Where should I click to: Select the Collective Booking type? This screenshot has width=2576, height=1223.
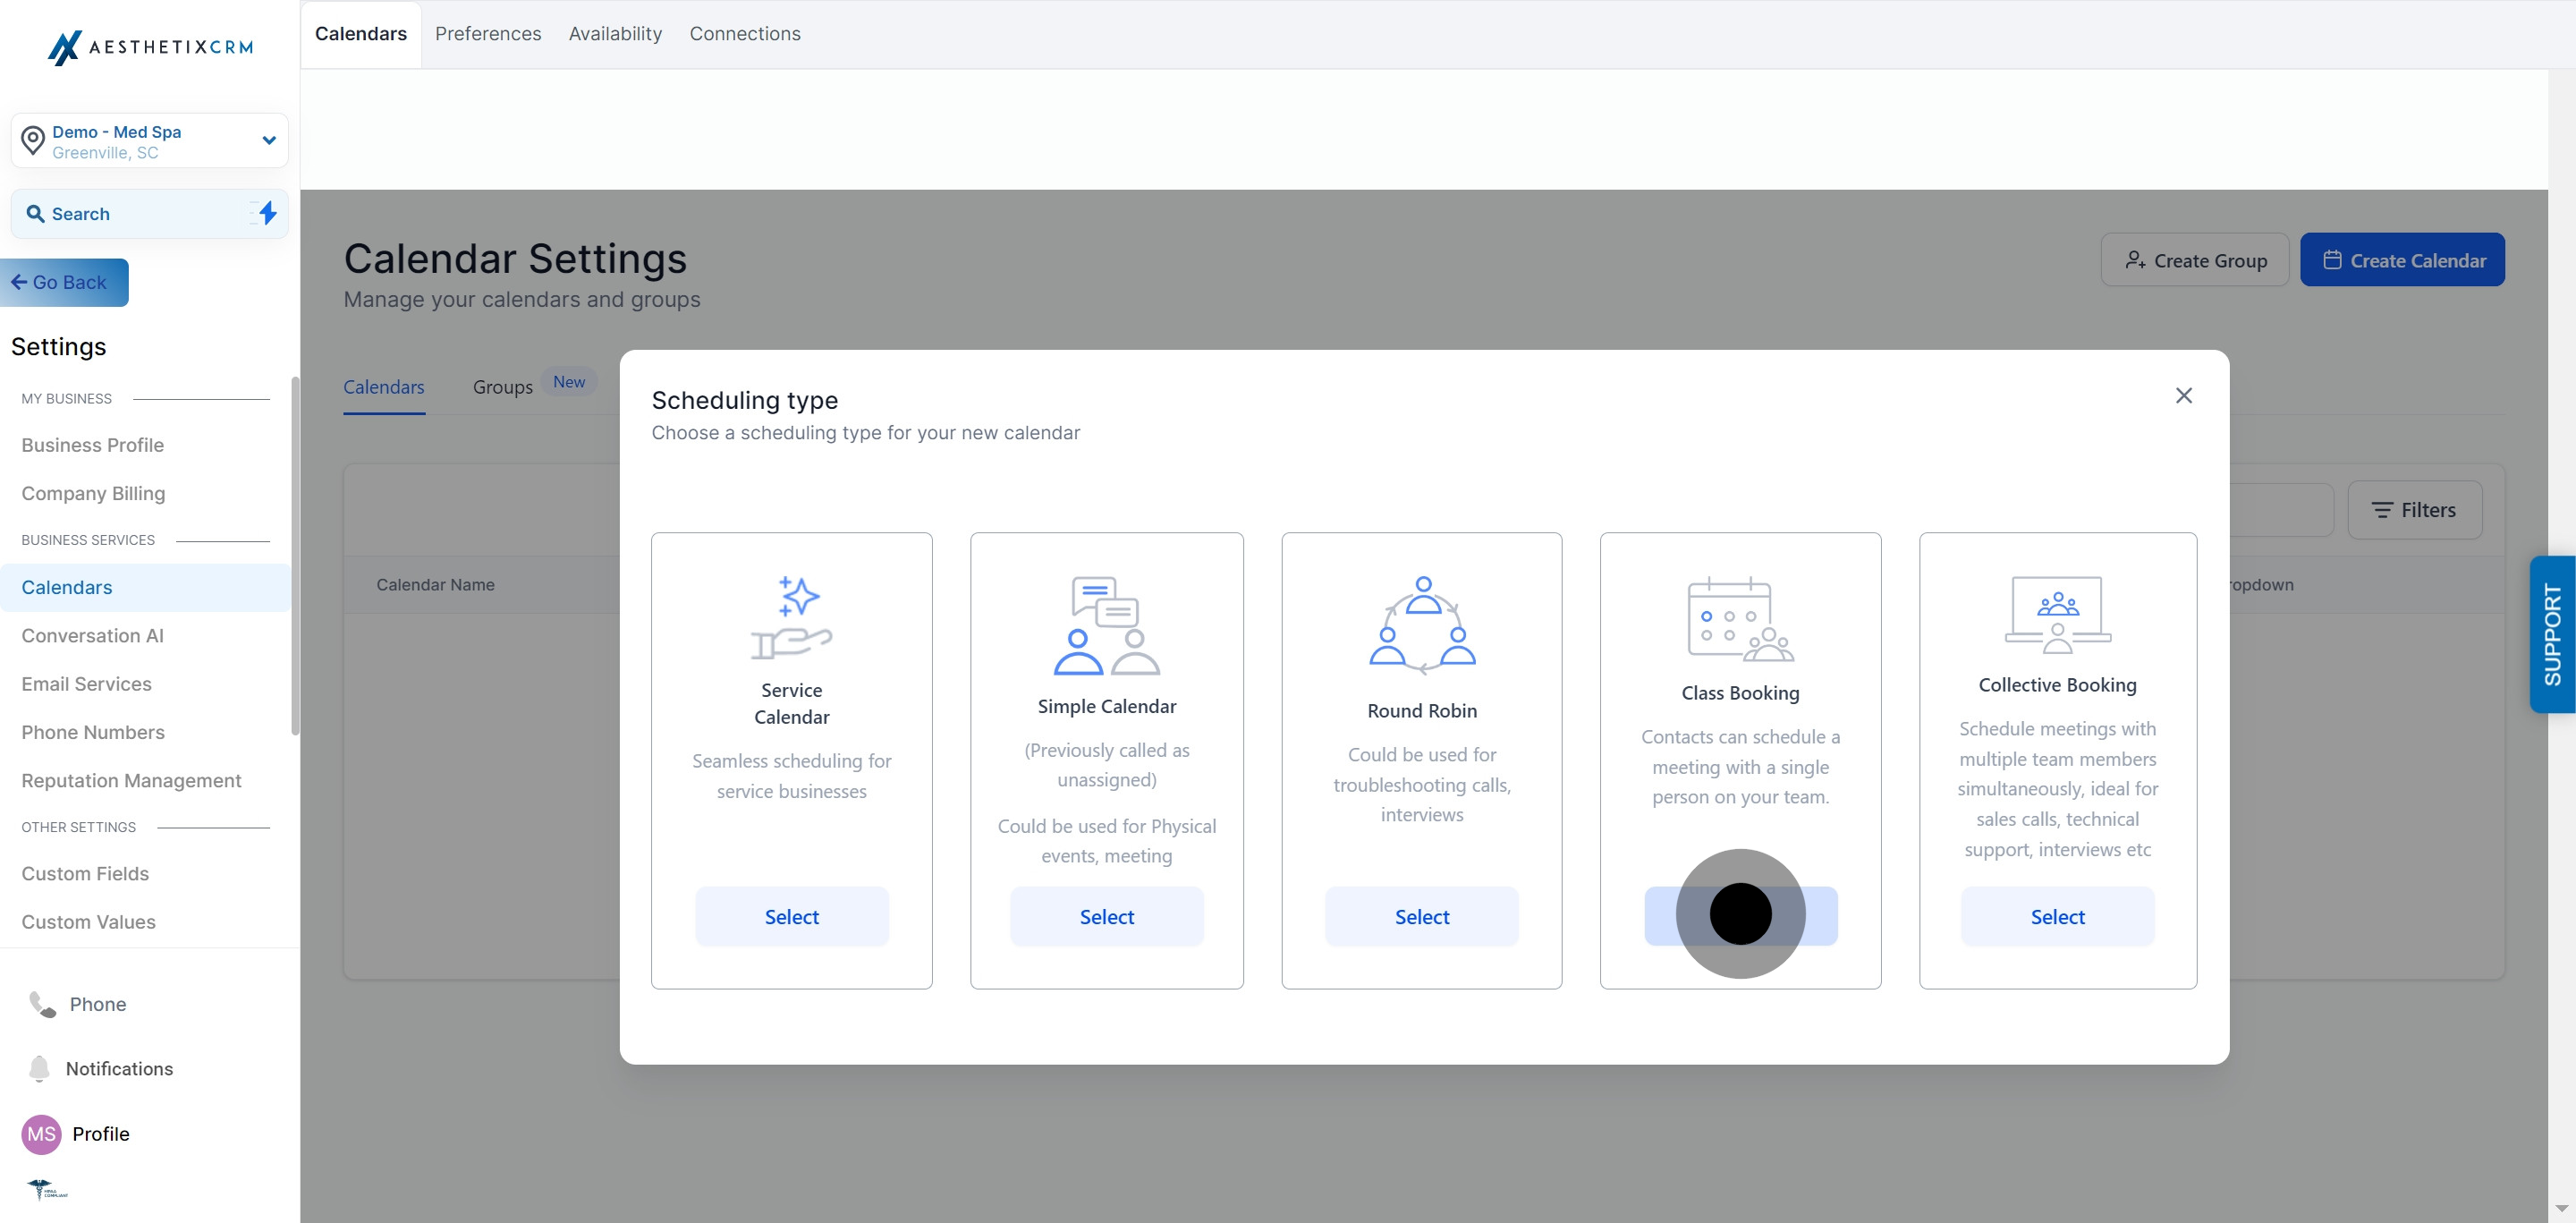click(x=2057, y=916)
